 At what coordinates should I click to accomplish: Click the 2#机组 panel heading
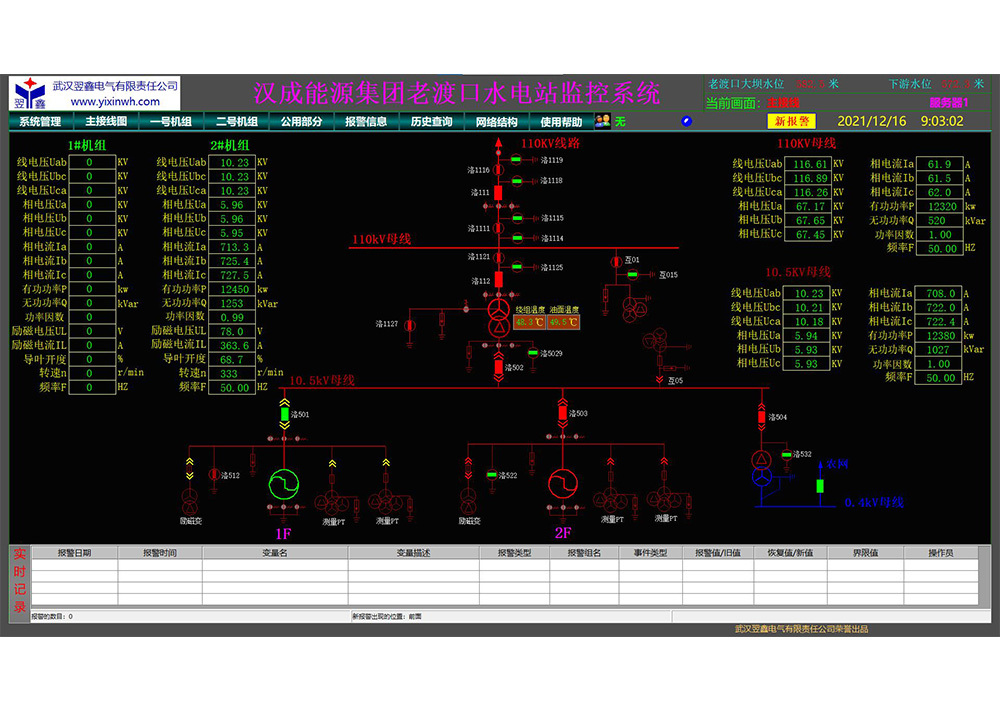tap(230, 145)
